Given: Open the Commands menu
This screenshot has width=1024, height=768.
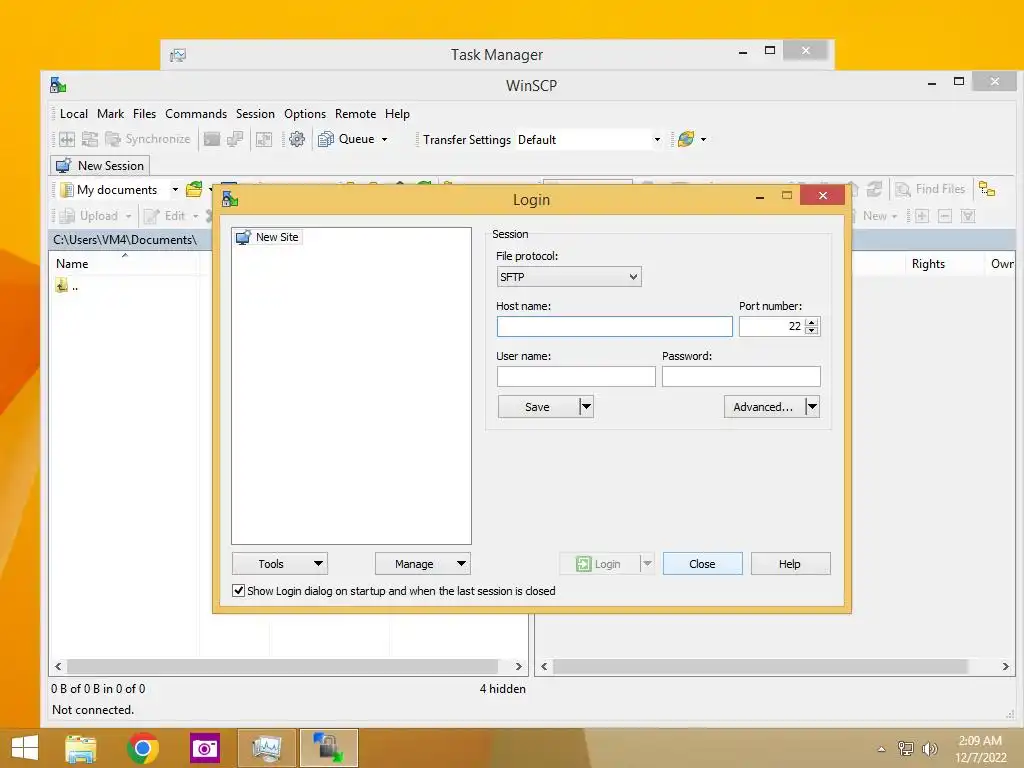Looking at the screenshot, I should 196,114.
